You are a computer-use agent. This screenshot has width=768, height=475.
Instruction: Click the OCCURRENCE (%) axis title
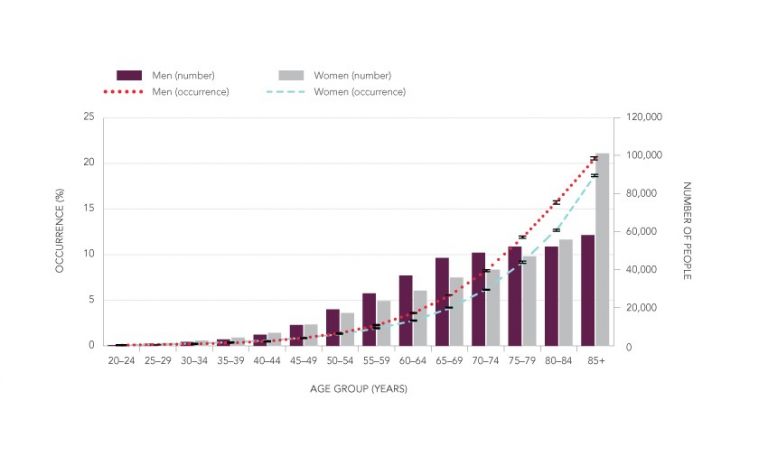click(61, 232)
